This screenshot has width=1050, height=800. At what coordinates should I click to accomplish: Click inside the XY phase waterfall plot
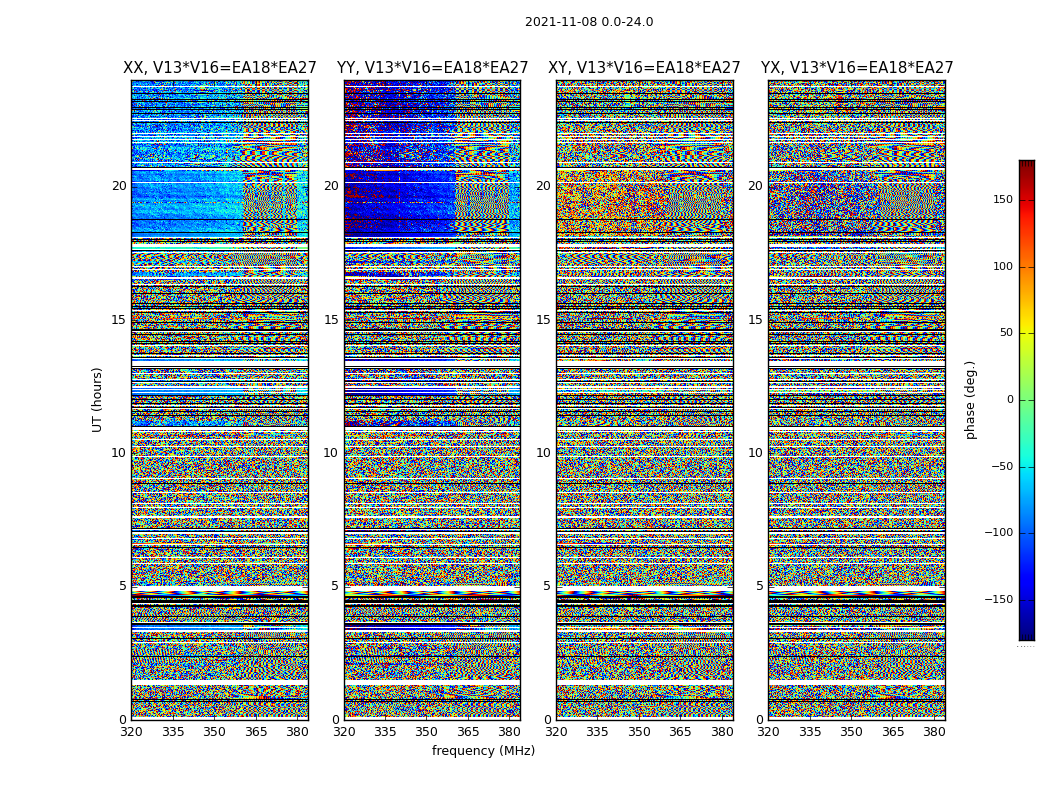coord(645,400)
